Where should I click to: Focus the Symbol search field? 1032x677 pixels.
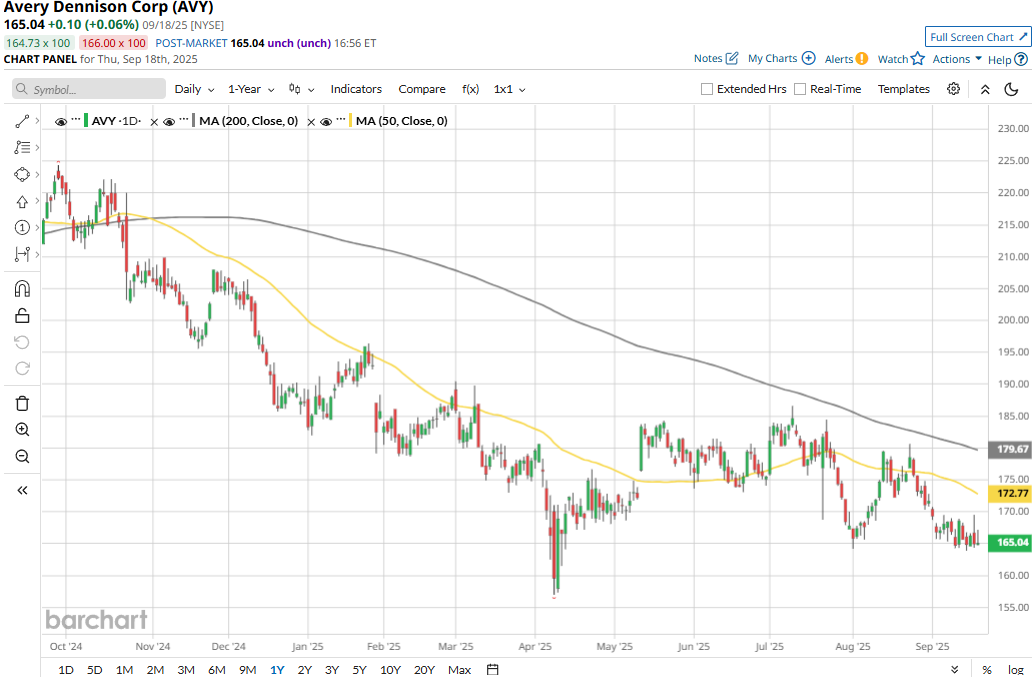[89, 89]
